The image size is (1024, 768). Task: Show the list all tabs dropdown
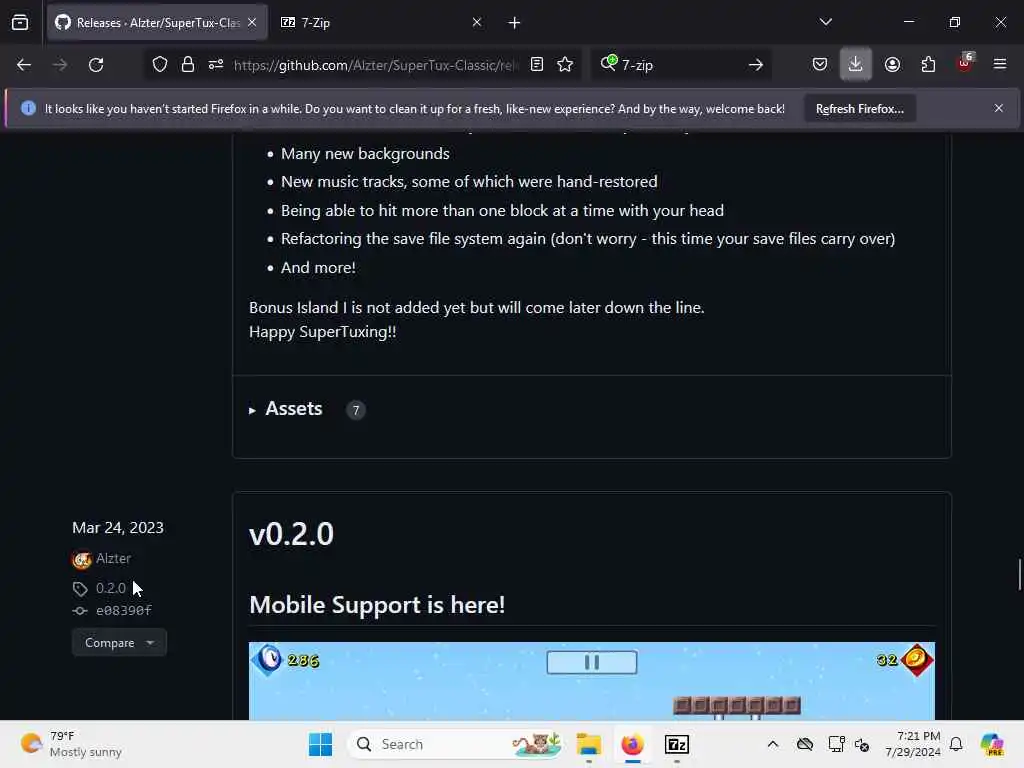pyautogui.click(x=825, y=22)
